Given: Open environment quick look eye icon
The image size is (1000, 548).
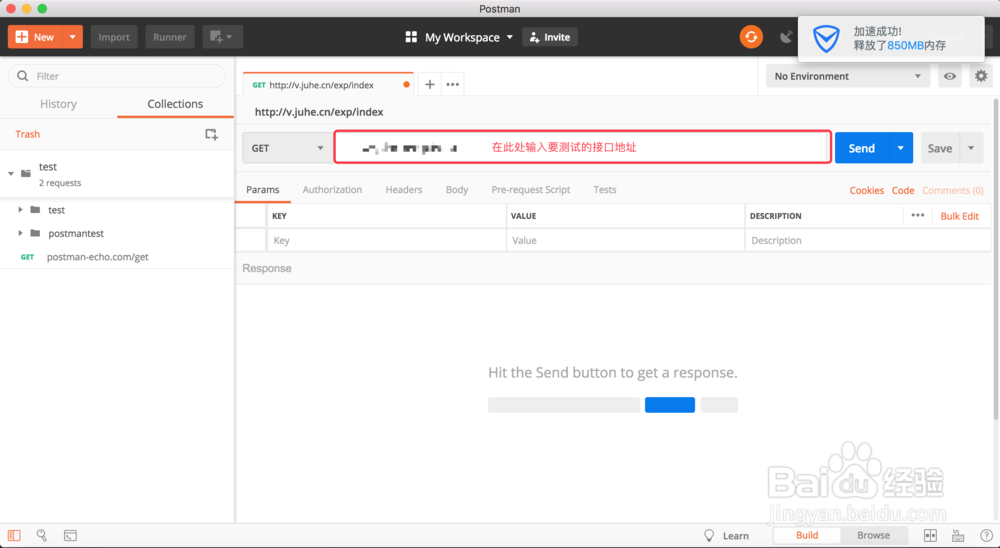Looking at the screenshot, I should 950,77.
